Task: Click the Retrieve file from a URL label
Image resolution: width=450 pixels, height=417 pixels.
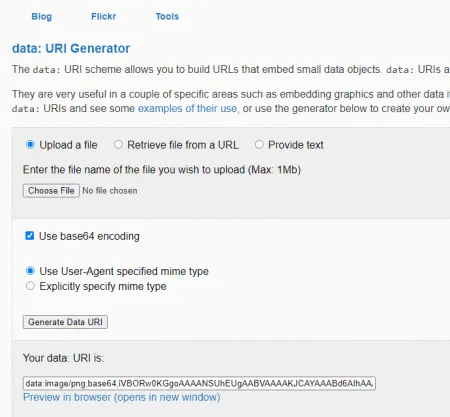Action: click(x=183, y=145)
